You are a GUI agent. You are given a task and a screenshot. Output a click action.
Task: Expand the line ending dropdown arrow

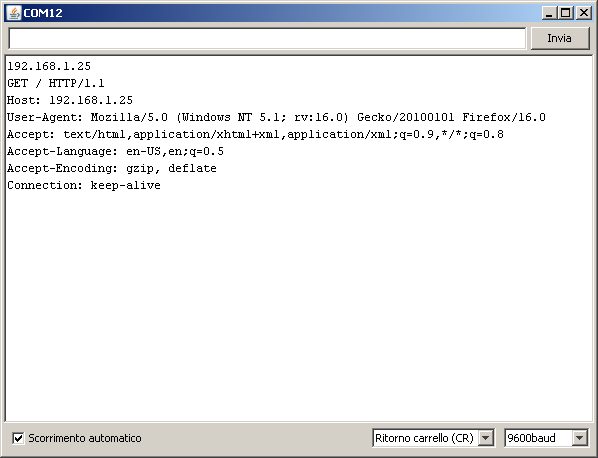tap(485, 438)
